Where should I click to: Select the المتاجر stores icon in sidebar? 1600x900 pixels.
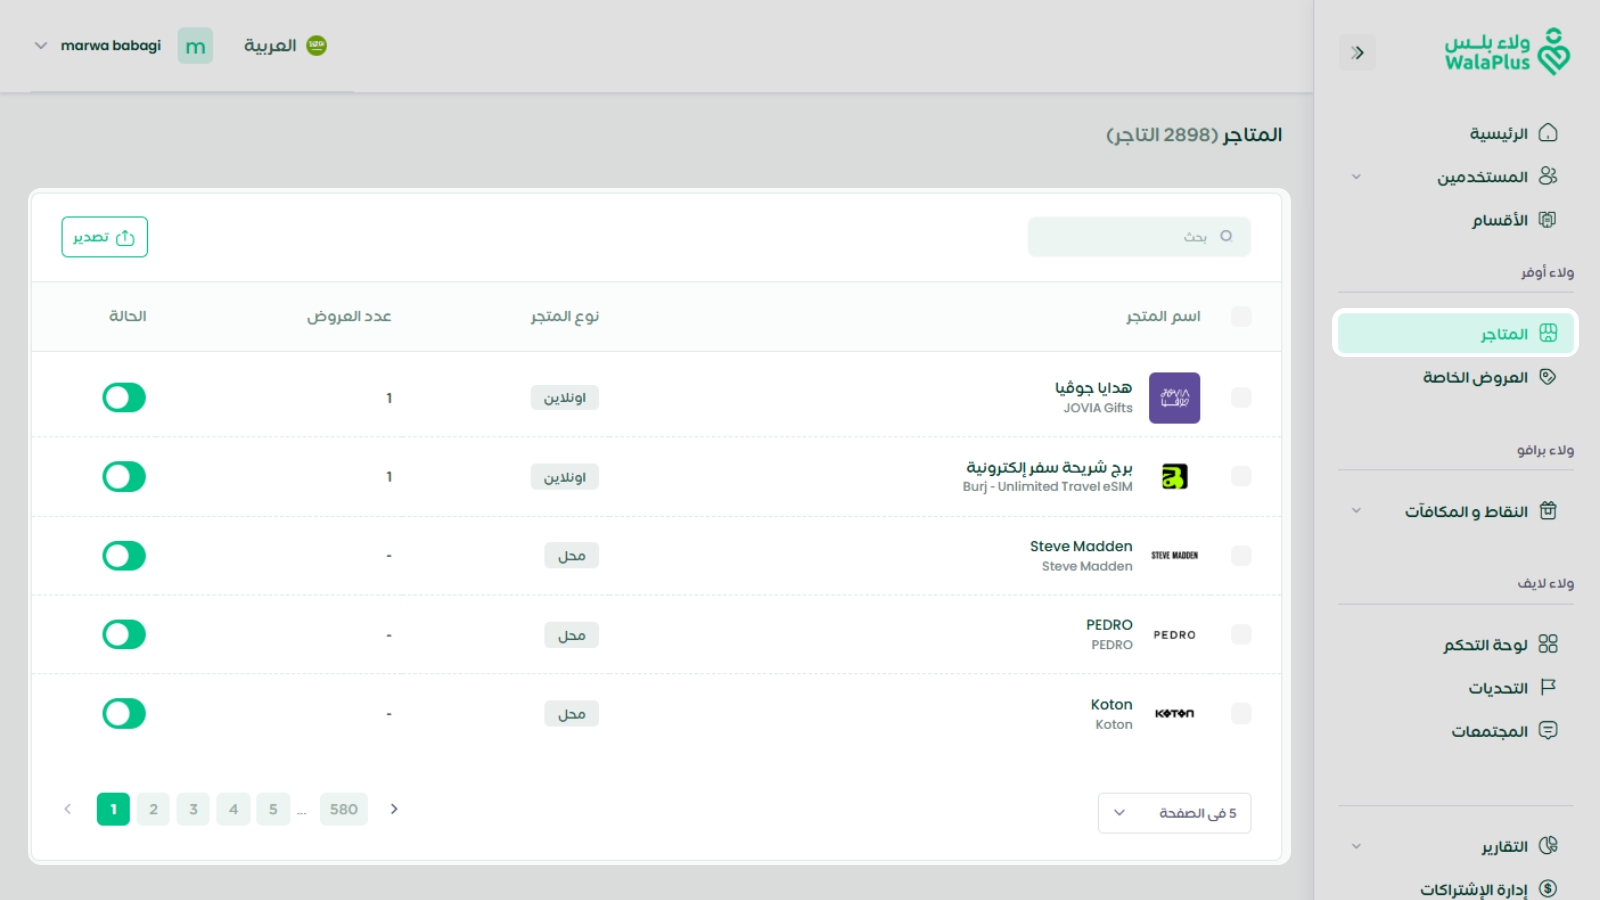pyautogui.click(x=1549, y=333)
